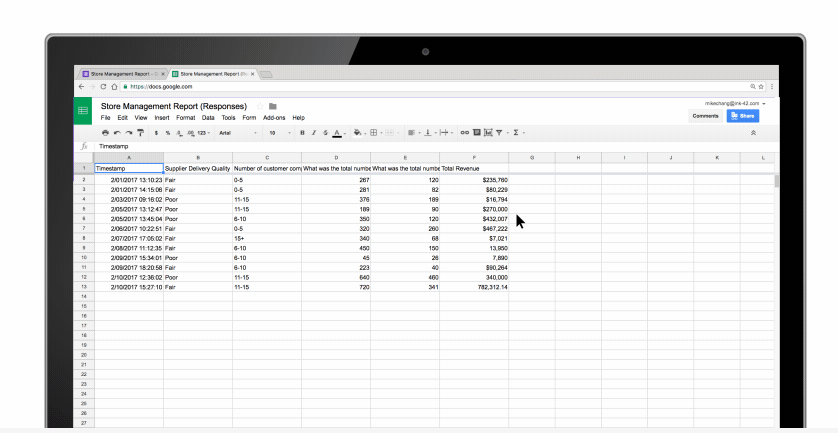Screen dimensions: 838x433
Task: Open the fill color bucket tool
Action: pos(358,133)
